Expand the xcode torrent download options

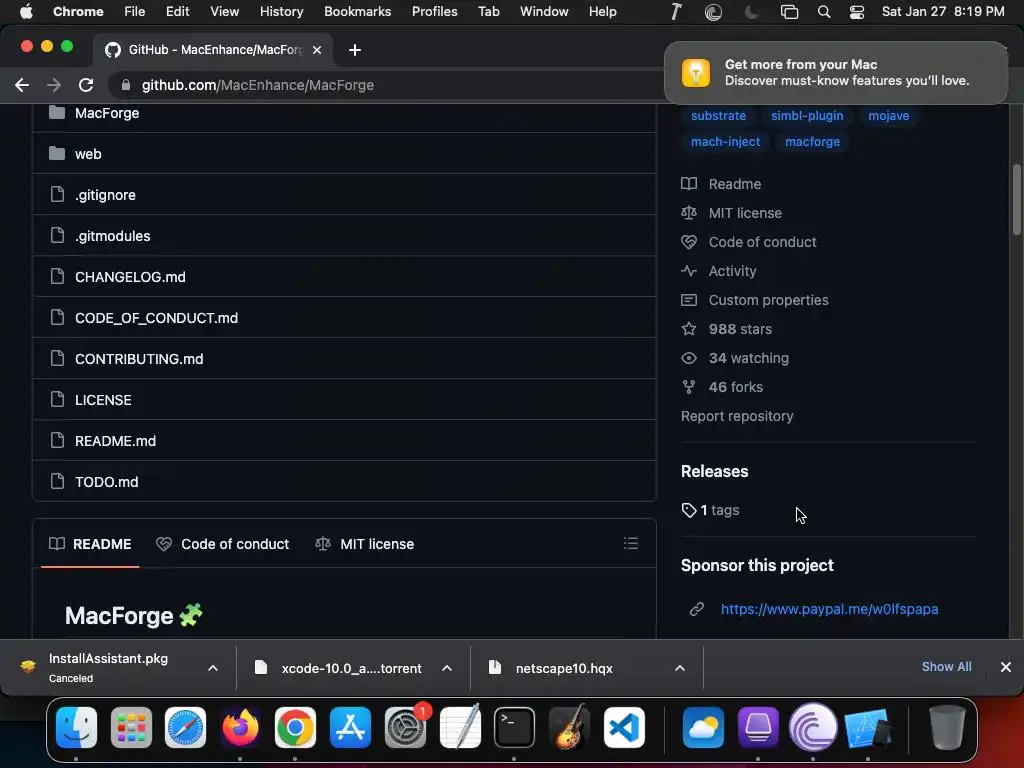point(447,668)
